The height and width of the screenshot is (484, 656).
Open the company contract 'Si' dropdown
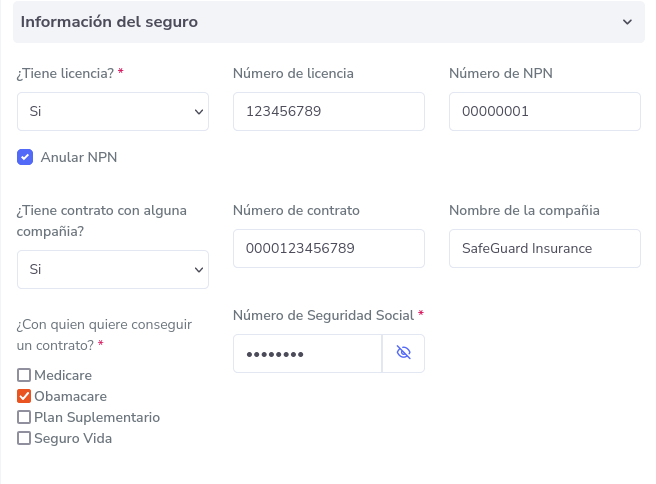pos(113,270)
